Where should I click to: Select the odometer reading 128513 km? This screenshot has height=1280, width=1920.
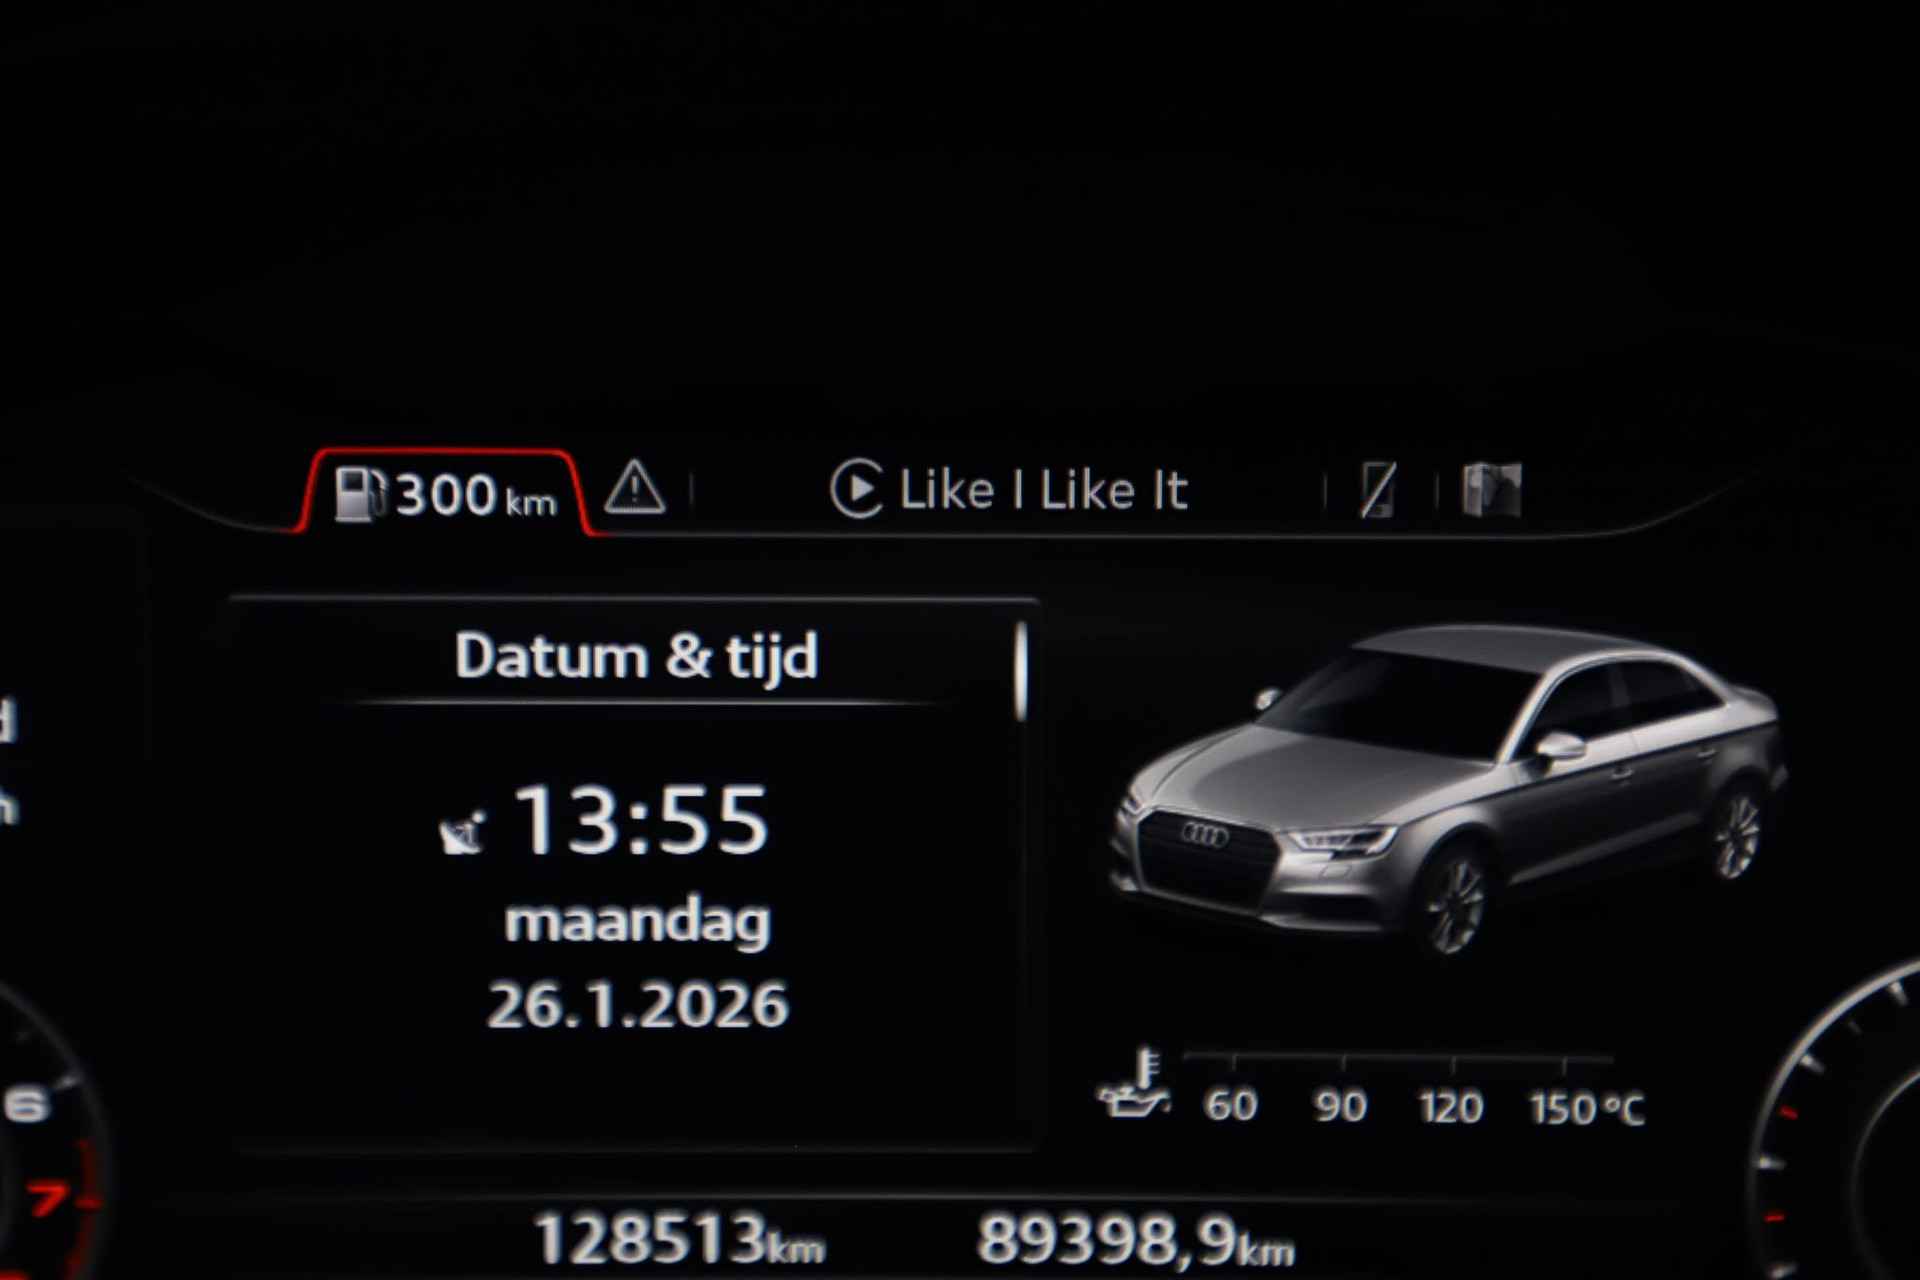tap(681, 1240)
